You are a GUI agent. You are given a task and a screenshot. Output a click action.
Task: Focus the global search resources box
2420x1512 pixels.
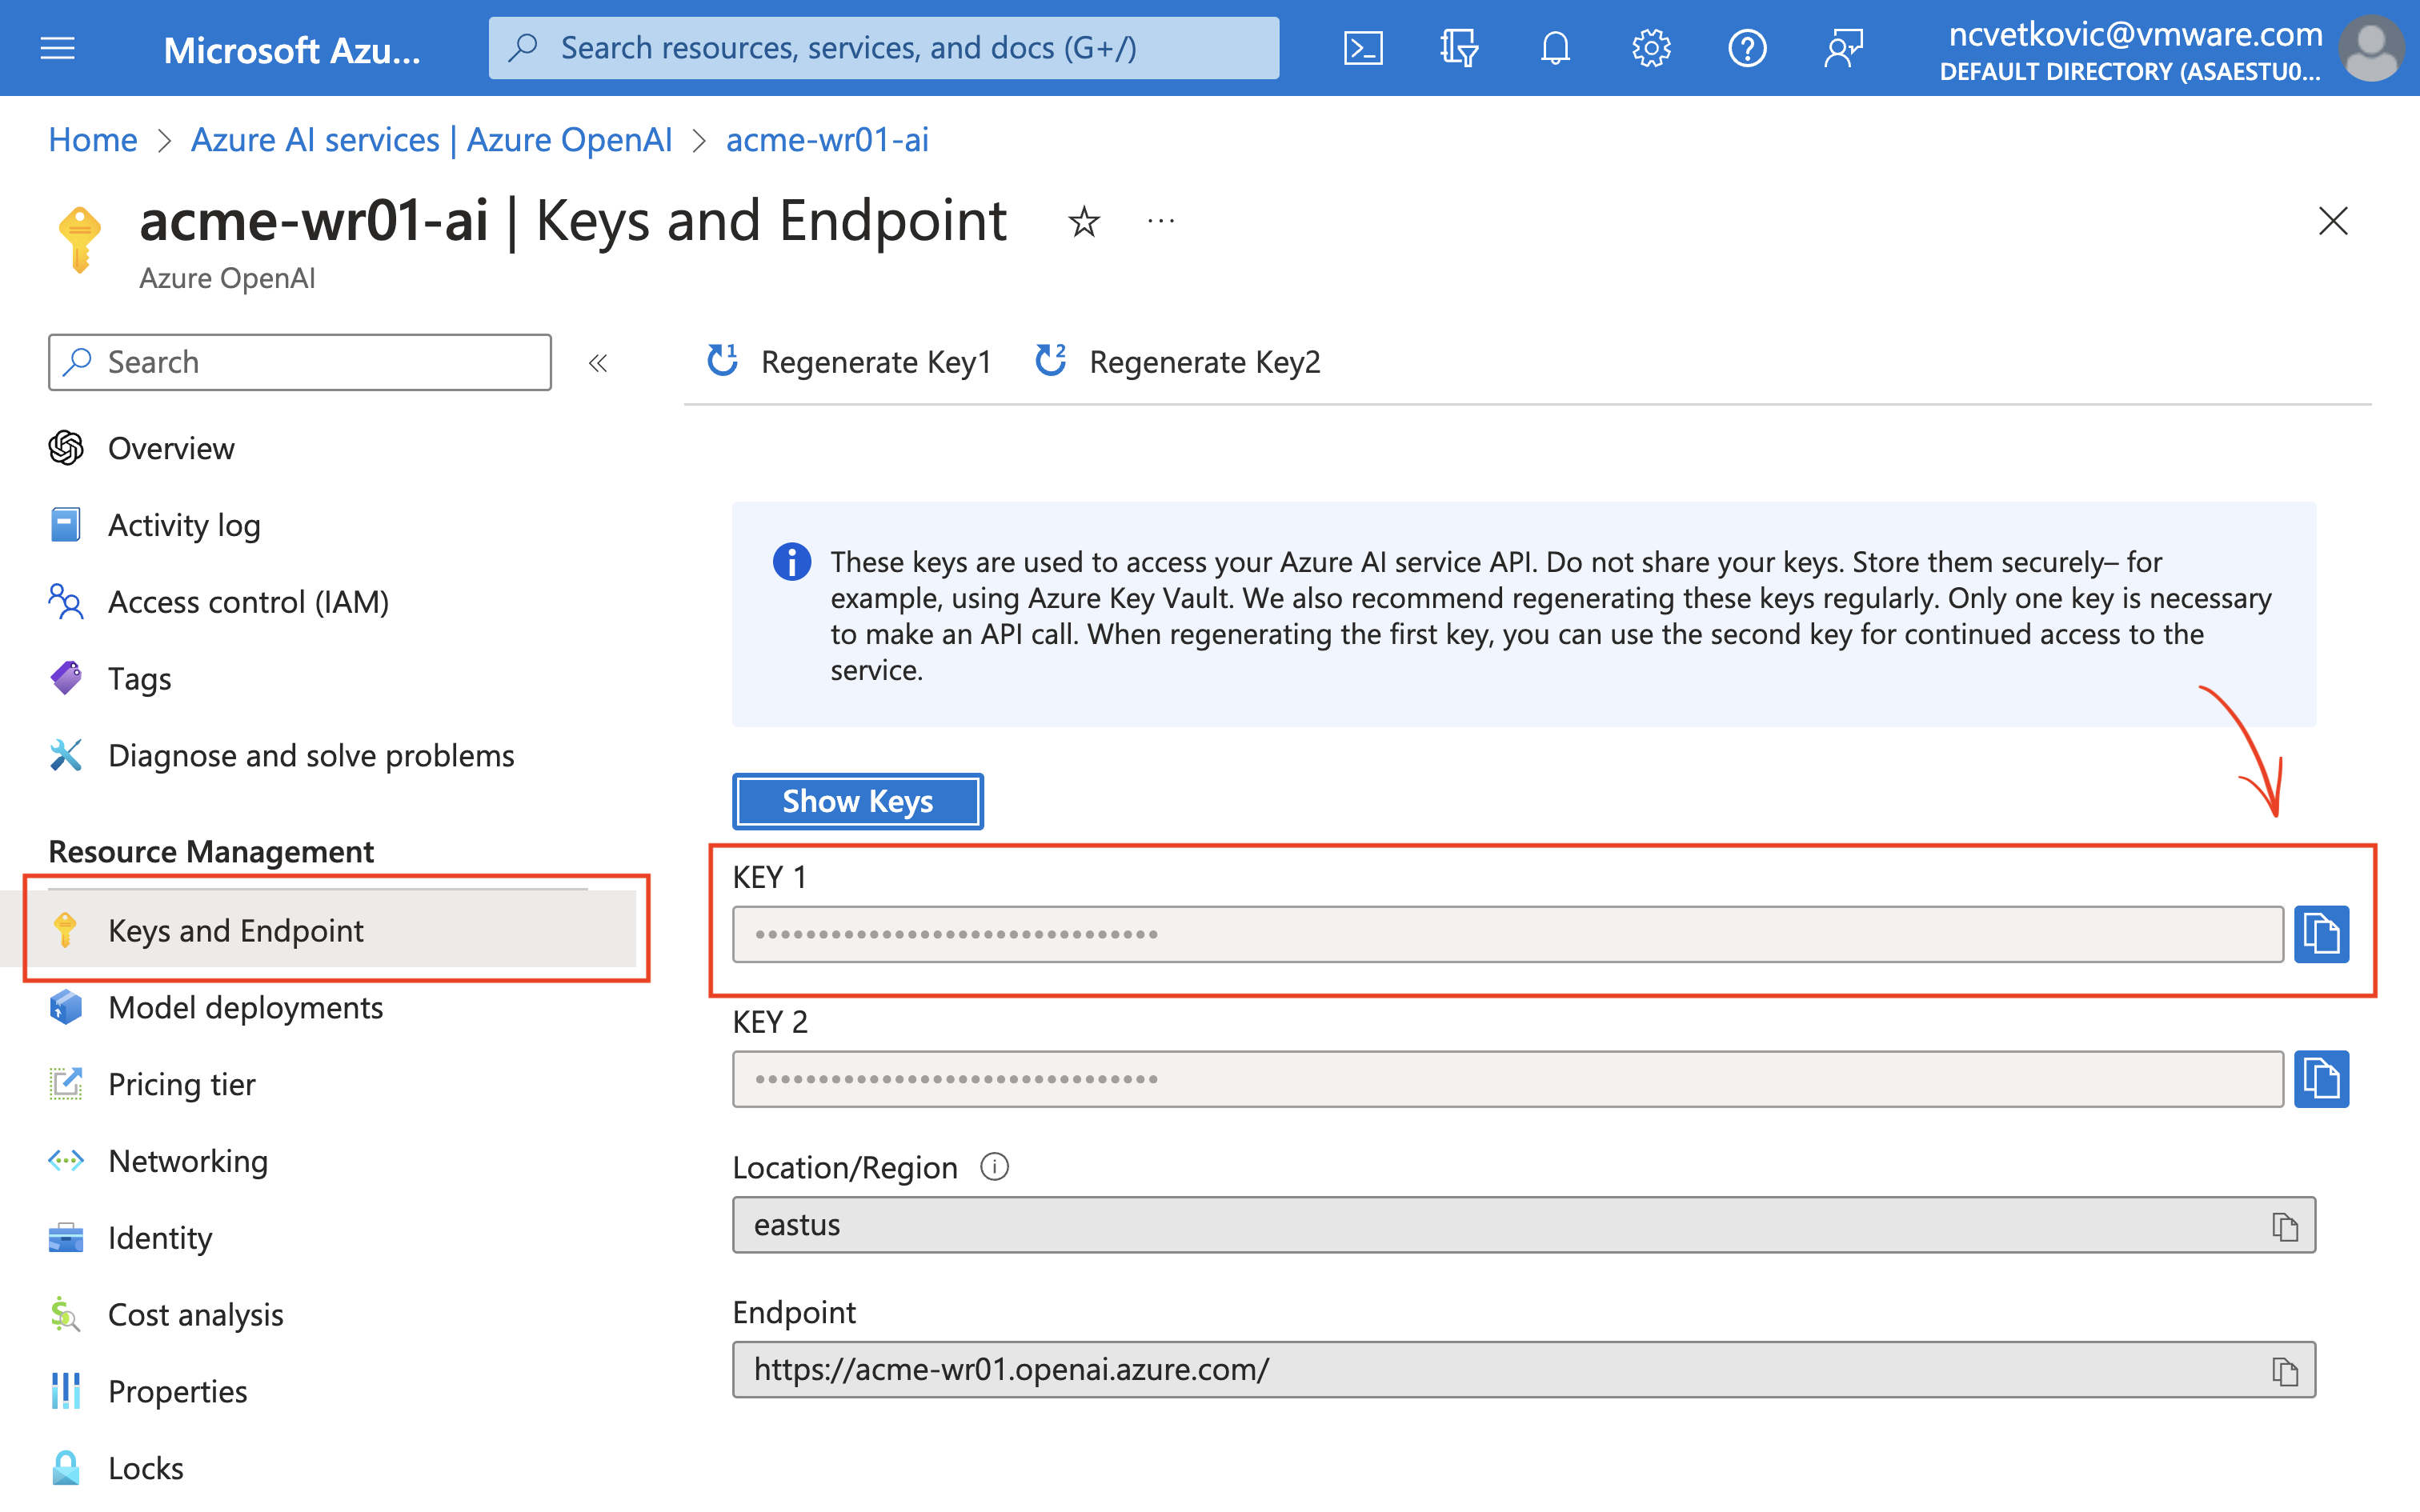pyautogui.click(x=883, y=48)
